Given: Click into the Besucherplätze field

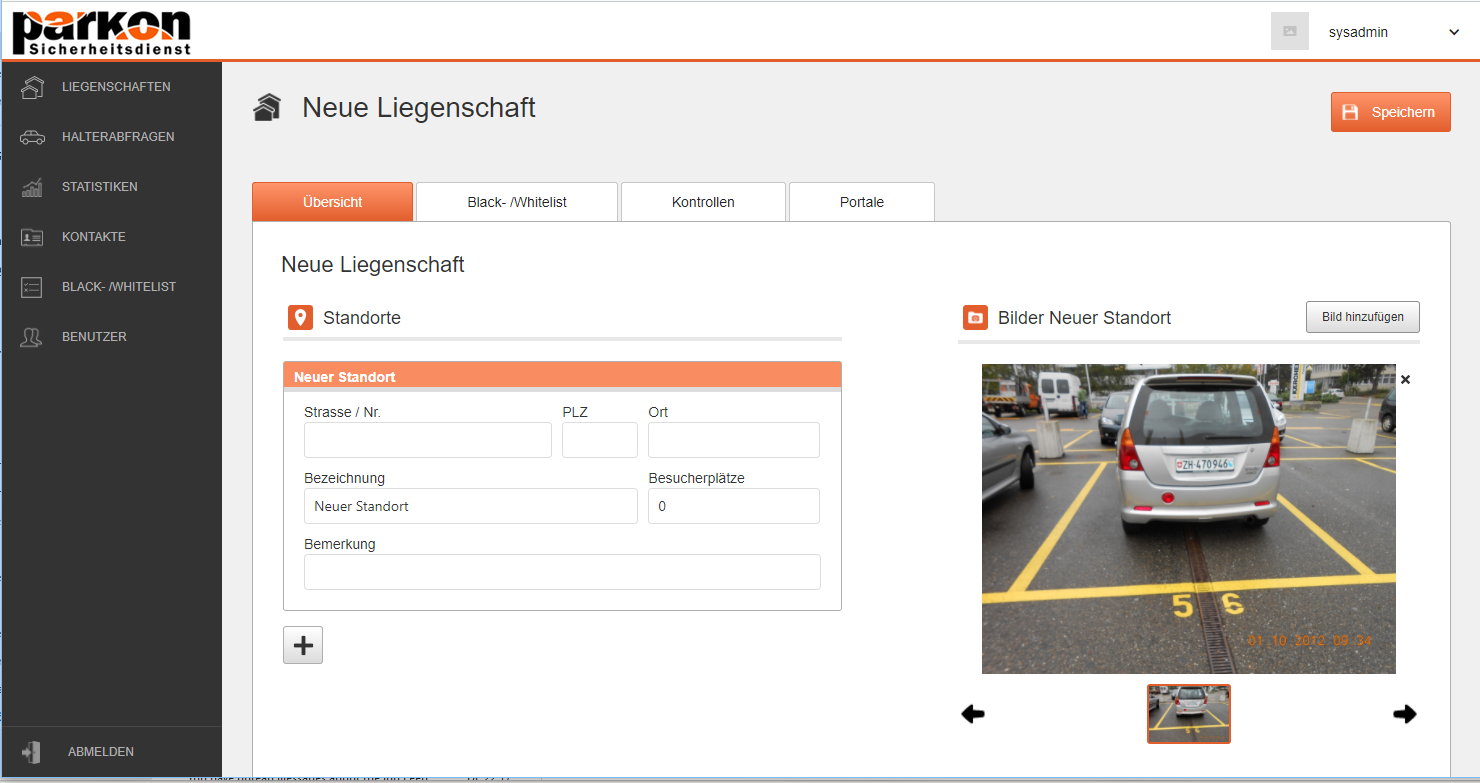Looking at the screenshot, I should tap(733, 506).
